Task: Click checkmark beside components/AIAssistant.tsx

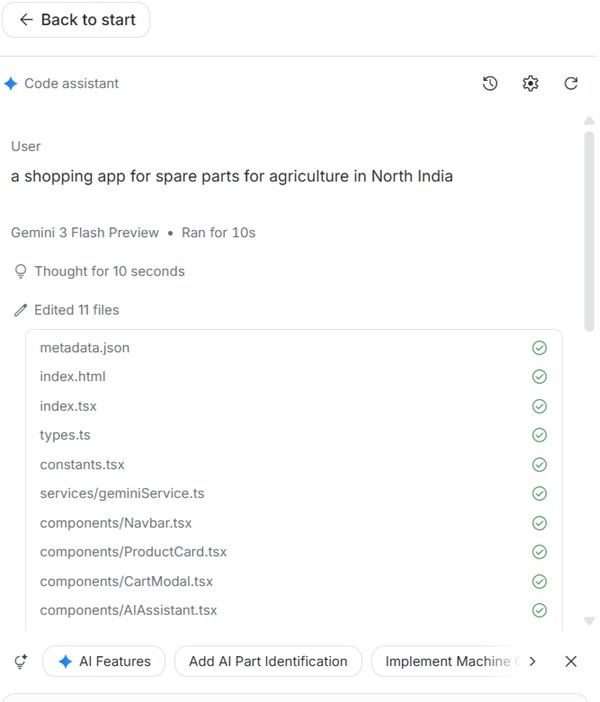Action: [540, 610]
